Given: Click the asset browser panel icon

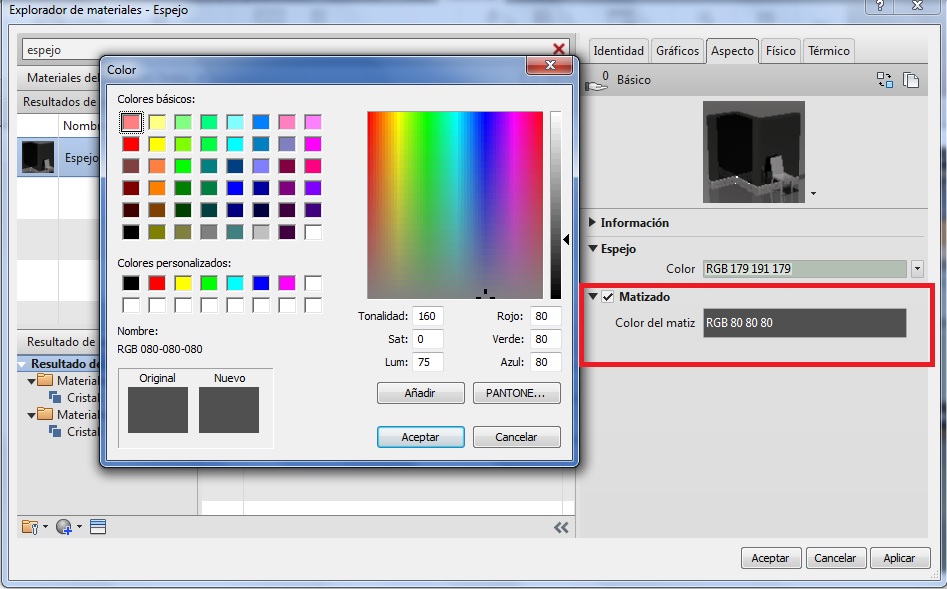Looking at the screenshot, I should tap(97, 527).
